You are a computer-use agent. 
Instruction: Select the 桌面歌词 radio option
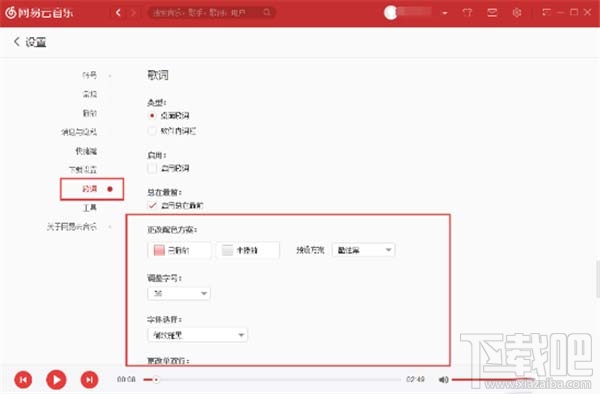(x=152, y=116)
